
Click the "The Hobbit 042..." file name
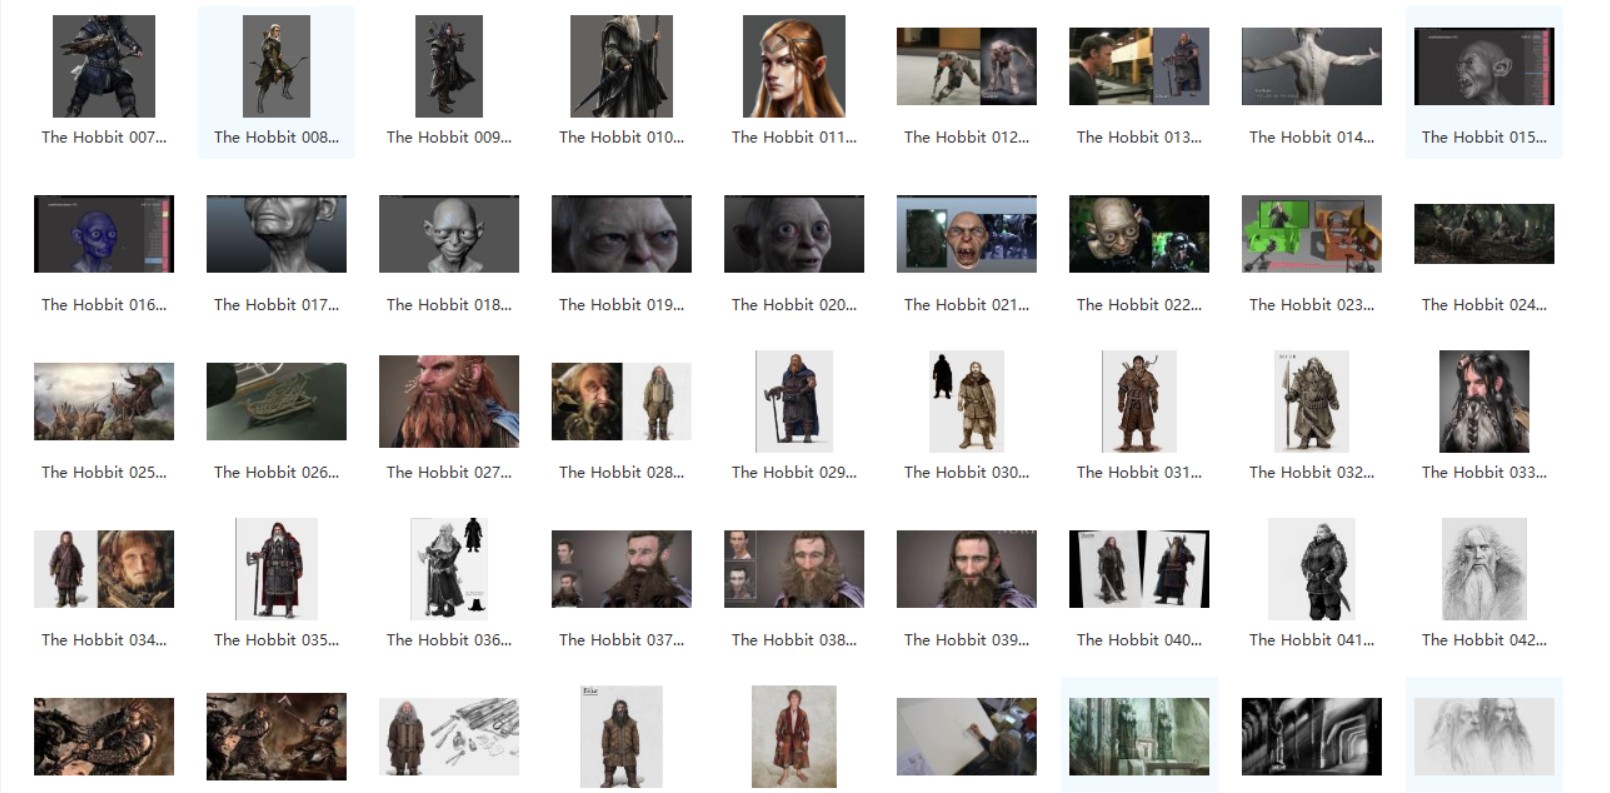coord(1484,640)
